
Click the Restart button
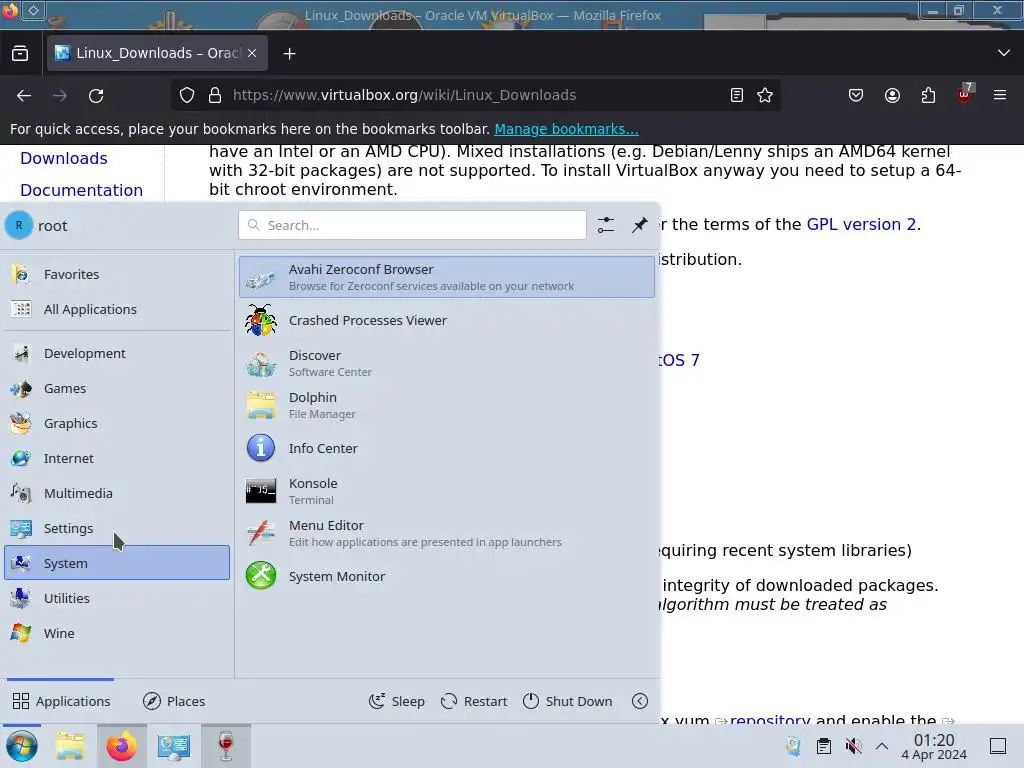point(474,701)
